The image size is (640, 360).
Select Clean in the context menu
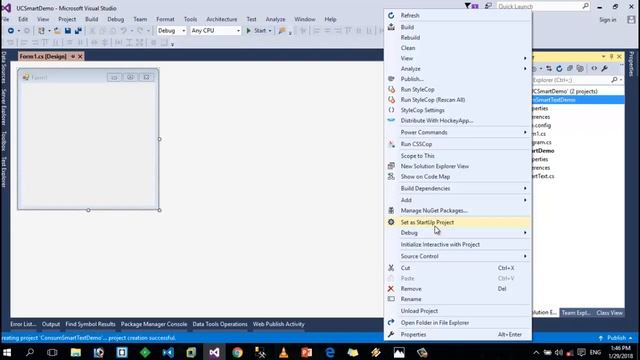point(458,48)
